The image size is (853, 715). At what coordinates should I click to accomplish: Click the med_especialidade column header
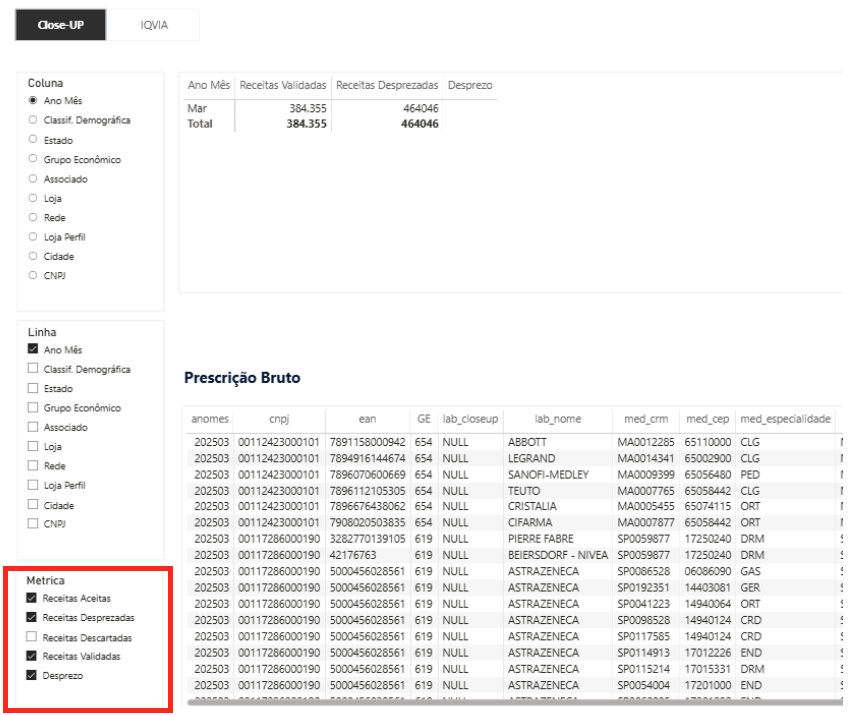pos(785,419)
